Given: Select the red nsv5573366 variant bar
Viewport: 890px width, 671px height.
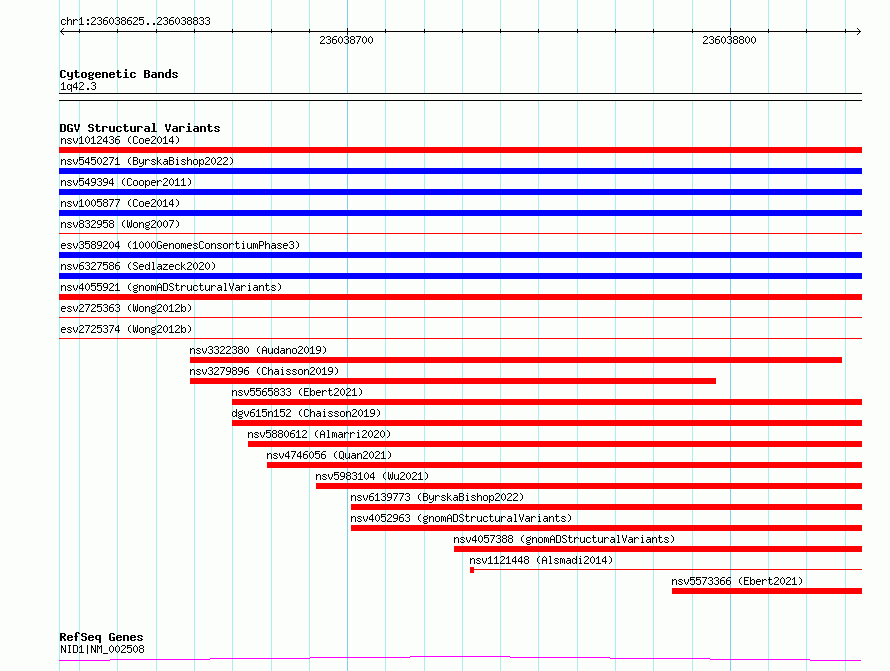Looking at the screenshot, I should (767, 591).
